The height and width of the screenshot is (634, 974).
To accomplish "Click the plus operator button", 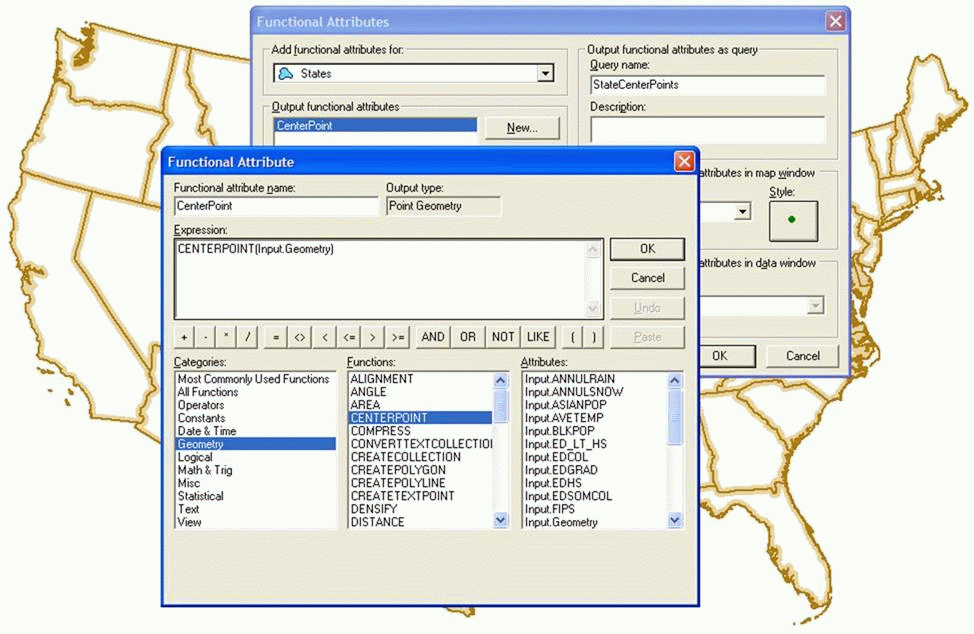I will click(184, 337).
